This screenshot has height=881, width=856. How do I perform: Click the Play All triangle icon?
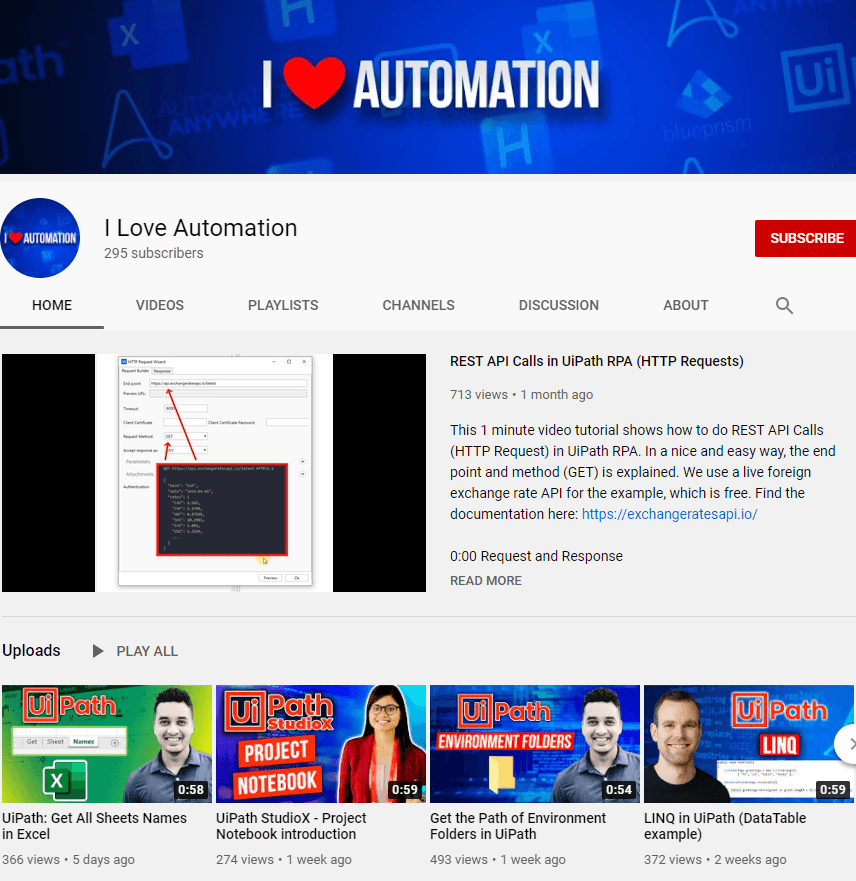(98, 651)
